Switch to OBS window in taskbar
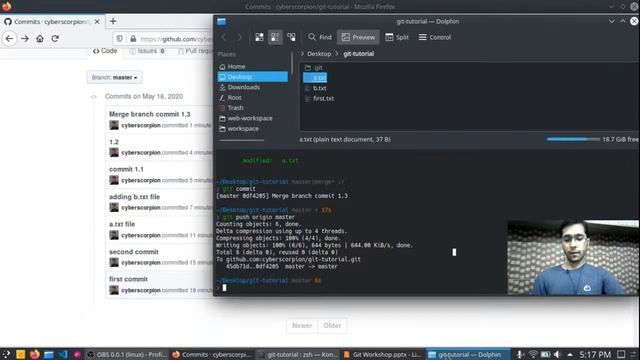The image size is (640, 360). [x=127, y=355]
